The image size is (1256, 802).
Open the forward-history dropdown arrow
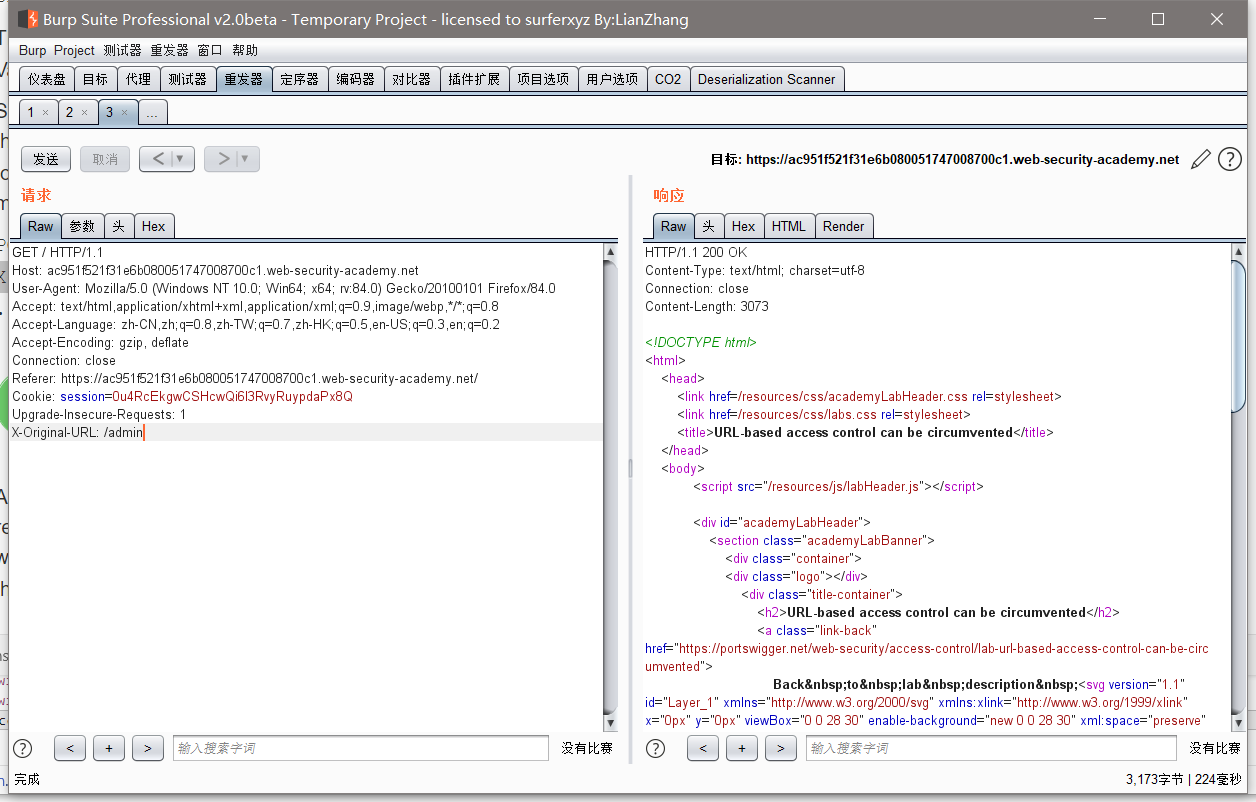click(243, 158)
